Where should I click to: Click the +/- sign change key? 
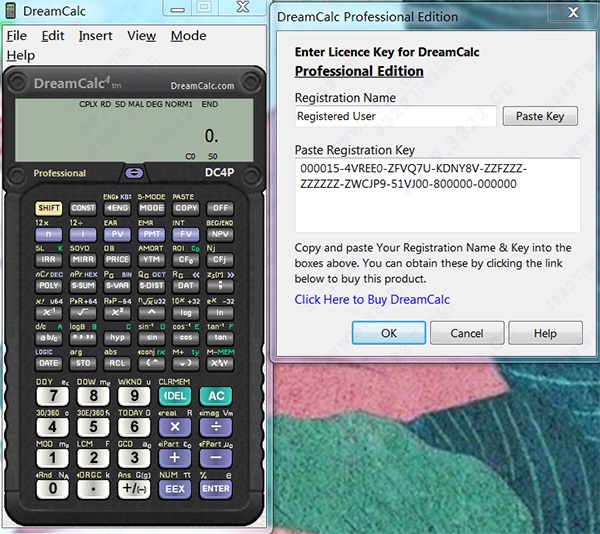[x=134, y=489]
